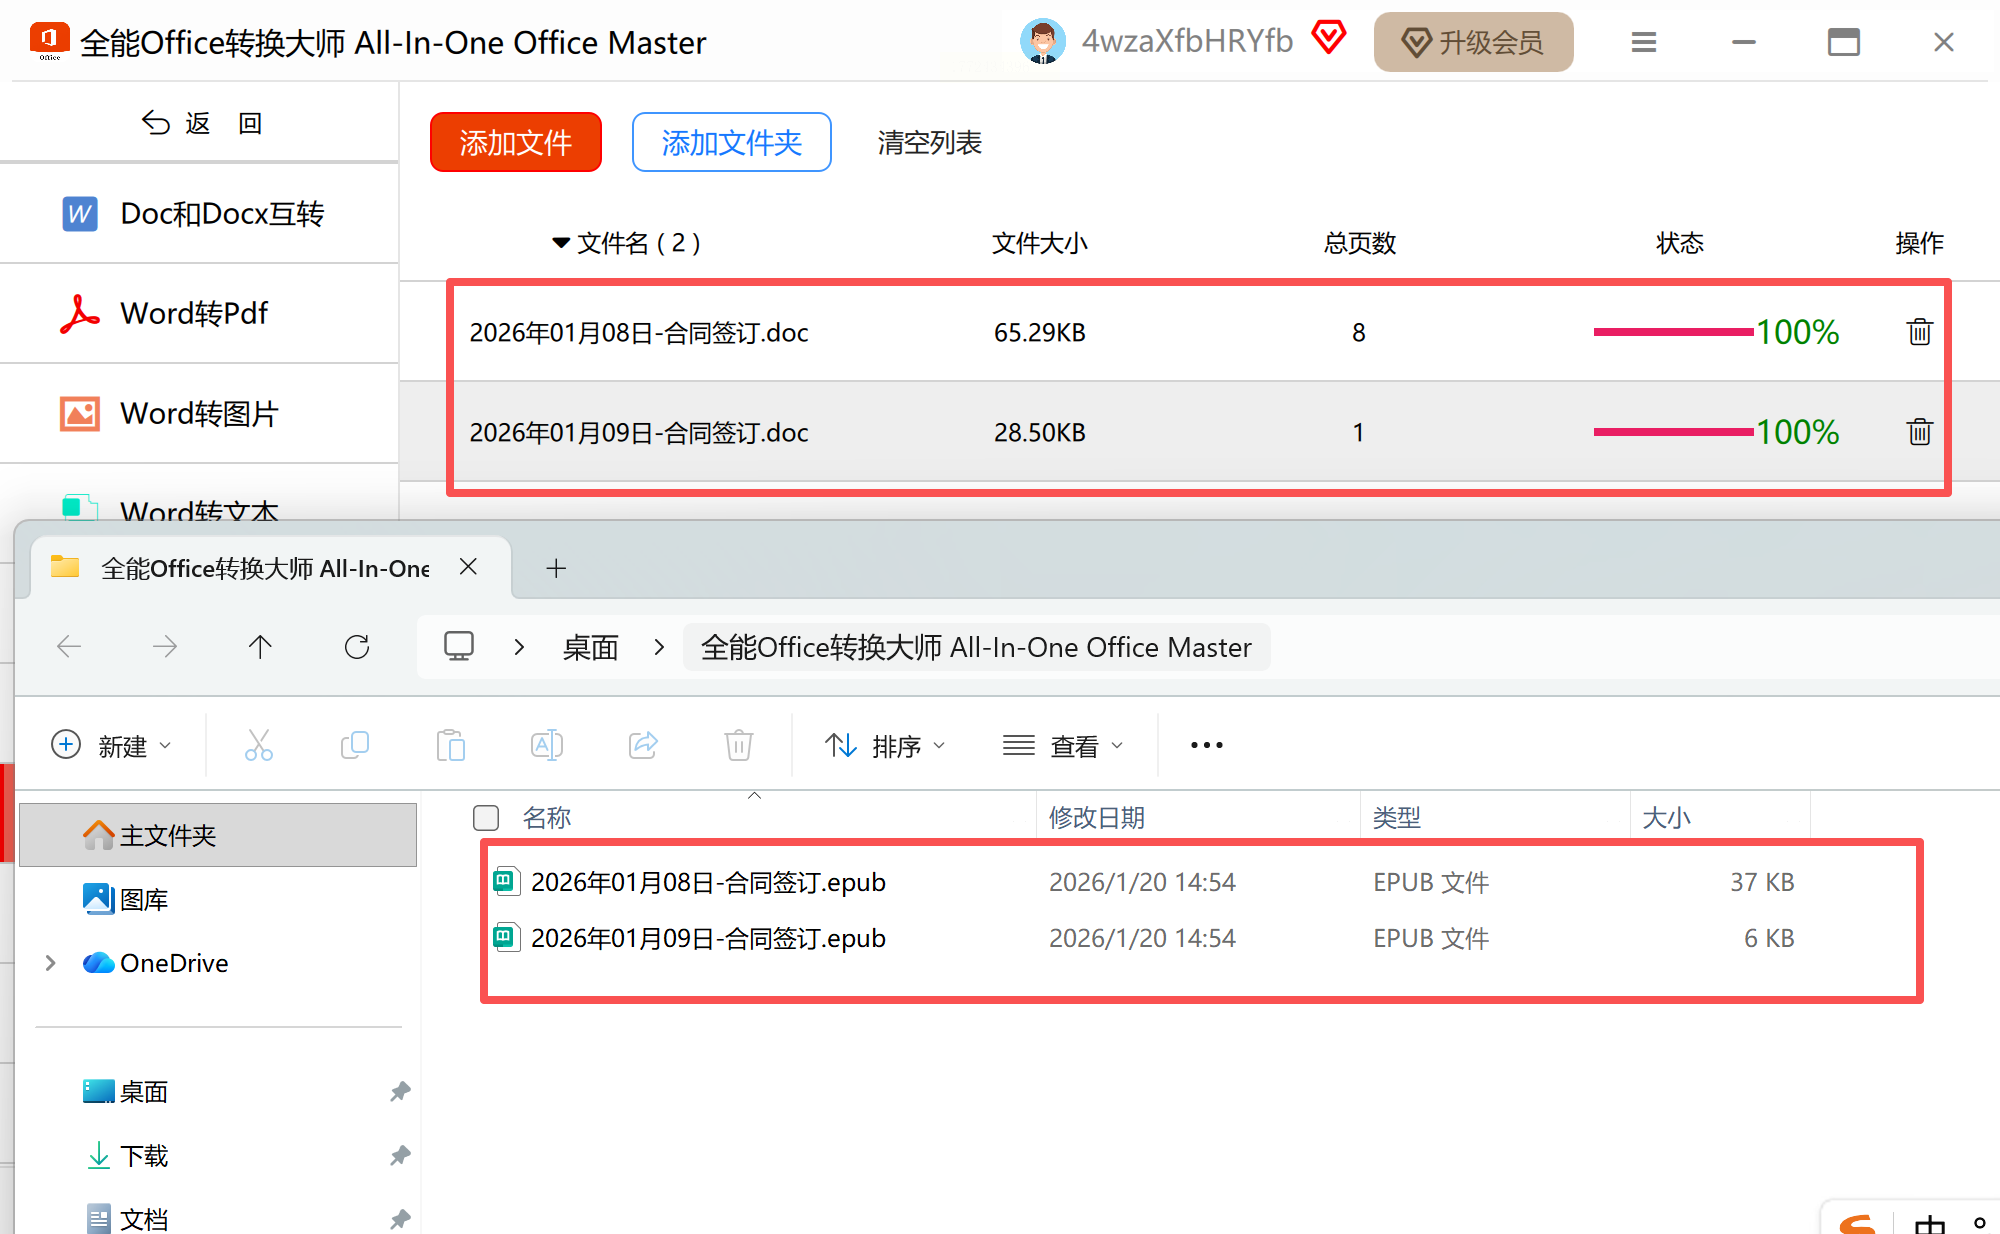
Task: Open the 查看 view dropdown
Action: [1064, 746]
